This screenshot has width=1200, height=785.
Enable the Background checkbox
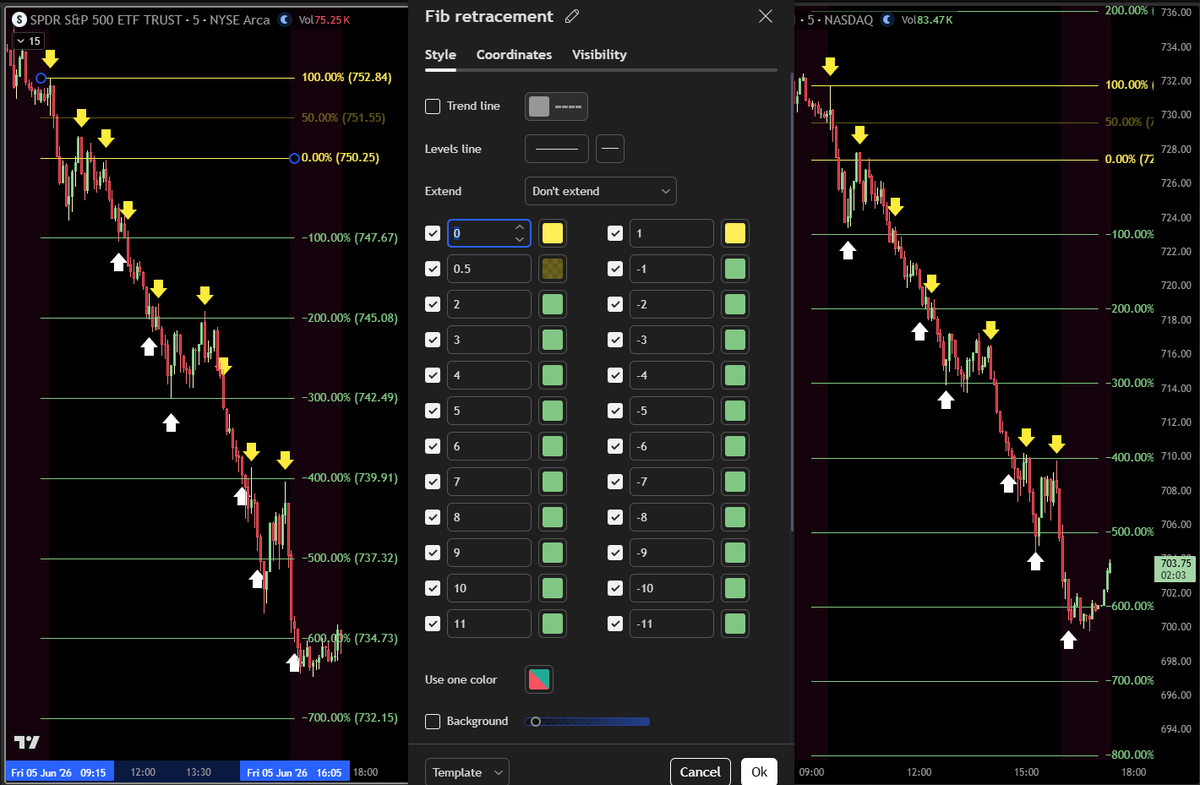[432, 721]
